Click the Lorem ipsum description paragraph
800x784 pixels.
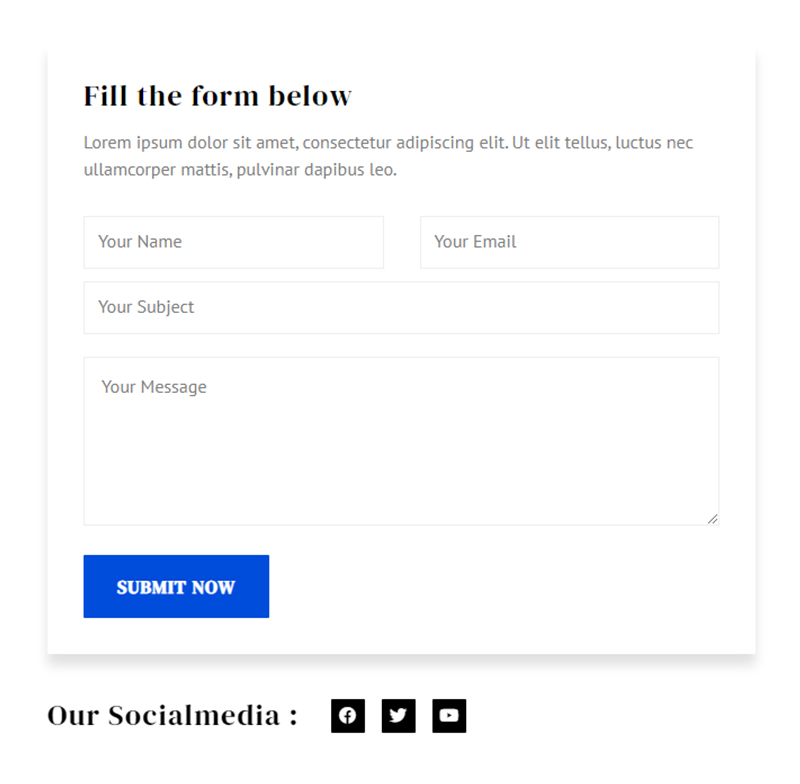point(388,156)
